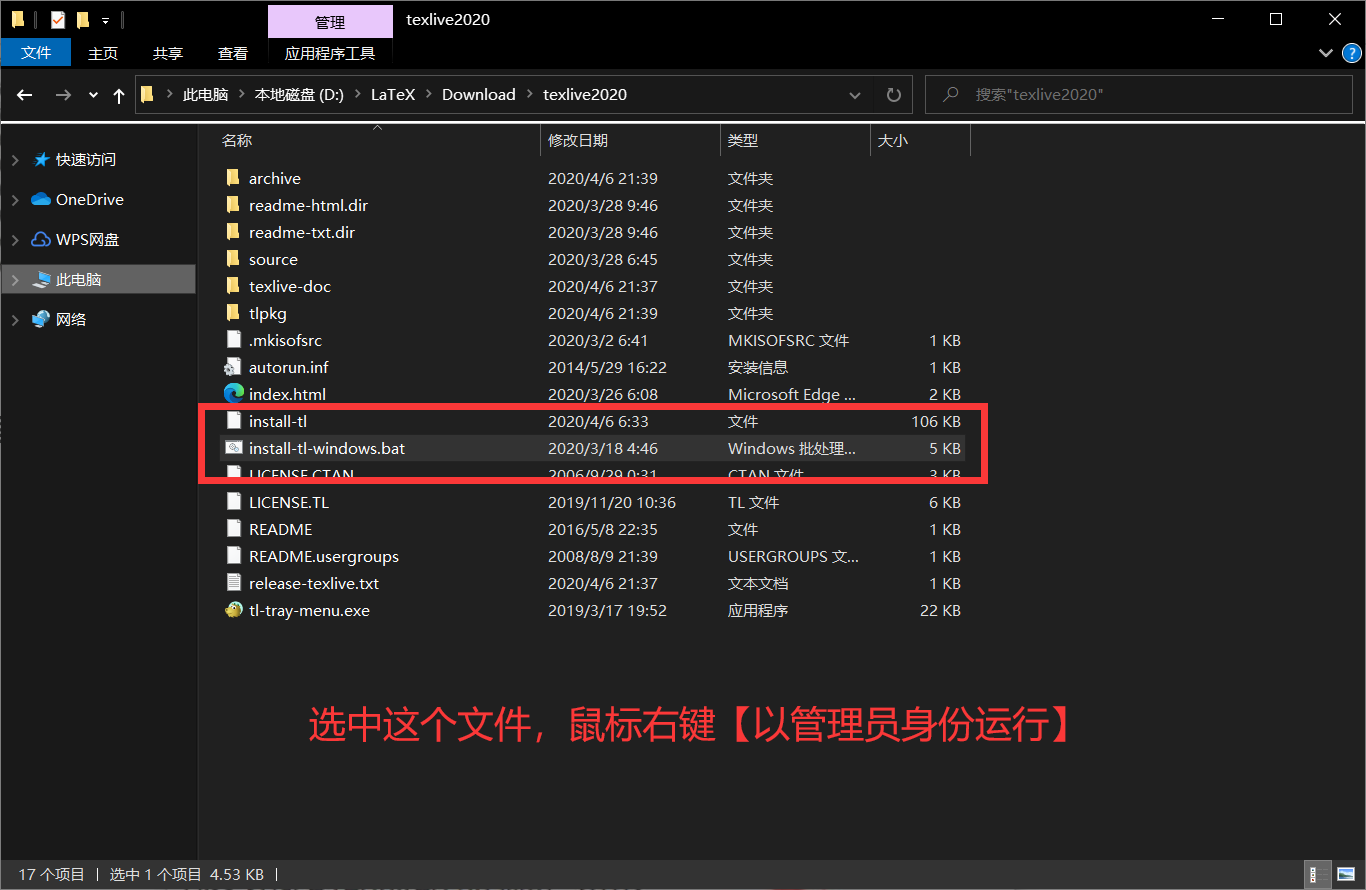Sort by 修改日期 column header

[578, 141]
